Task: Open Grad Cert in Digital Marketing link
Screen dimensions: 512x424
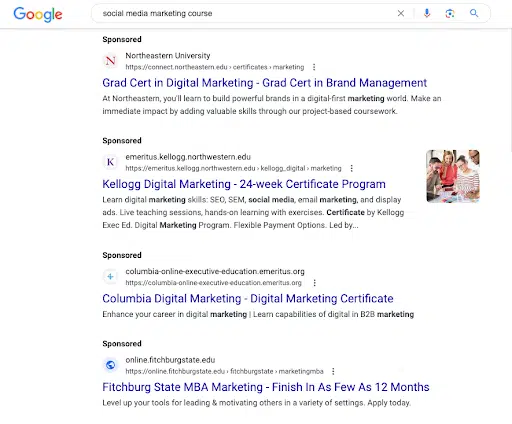Action: tap(265, 83)
